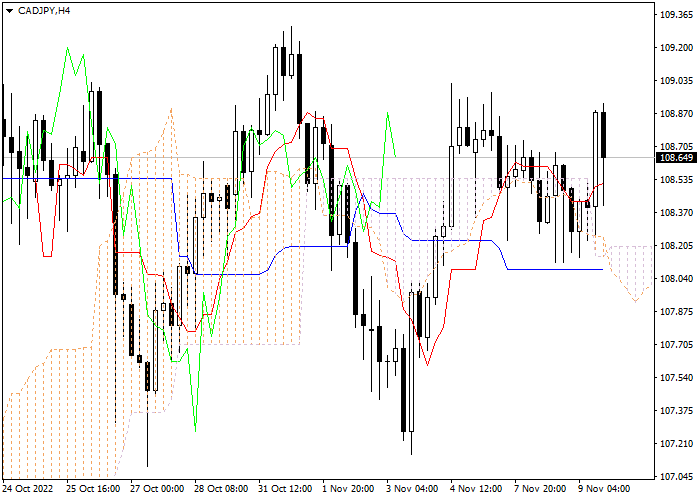Click the 107.705 price axis label

click(676, 345)
